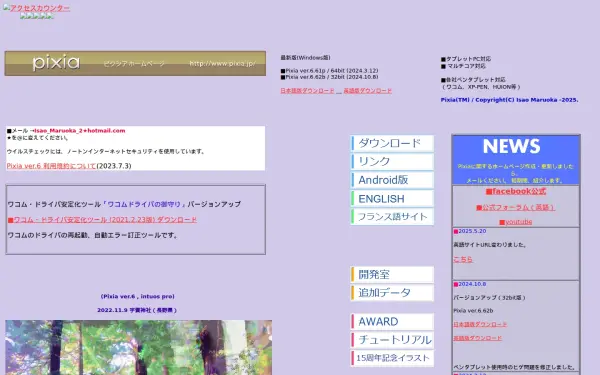Click the Pixia(TM) Copyright Isao Maruoka text
This screenshot has width=600, height=375.
pyautogui.click(x=509, y=100)
